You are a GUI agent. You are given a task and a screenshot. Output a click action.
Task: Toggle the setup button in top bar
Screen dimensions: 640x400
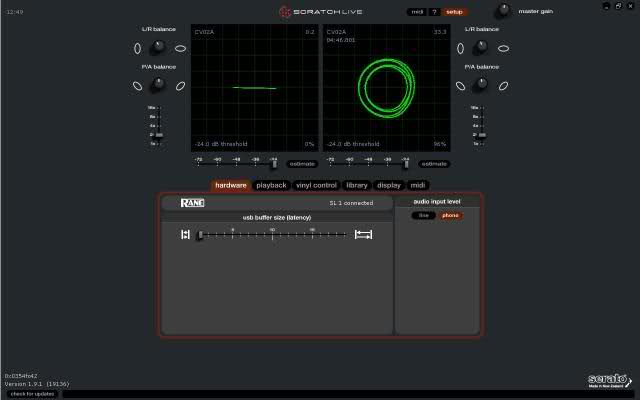point(454,12)
